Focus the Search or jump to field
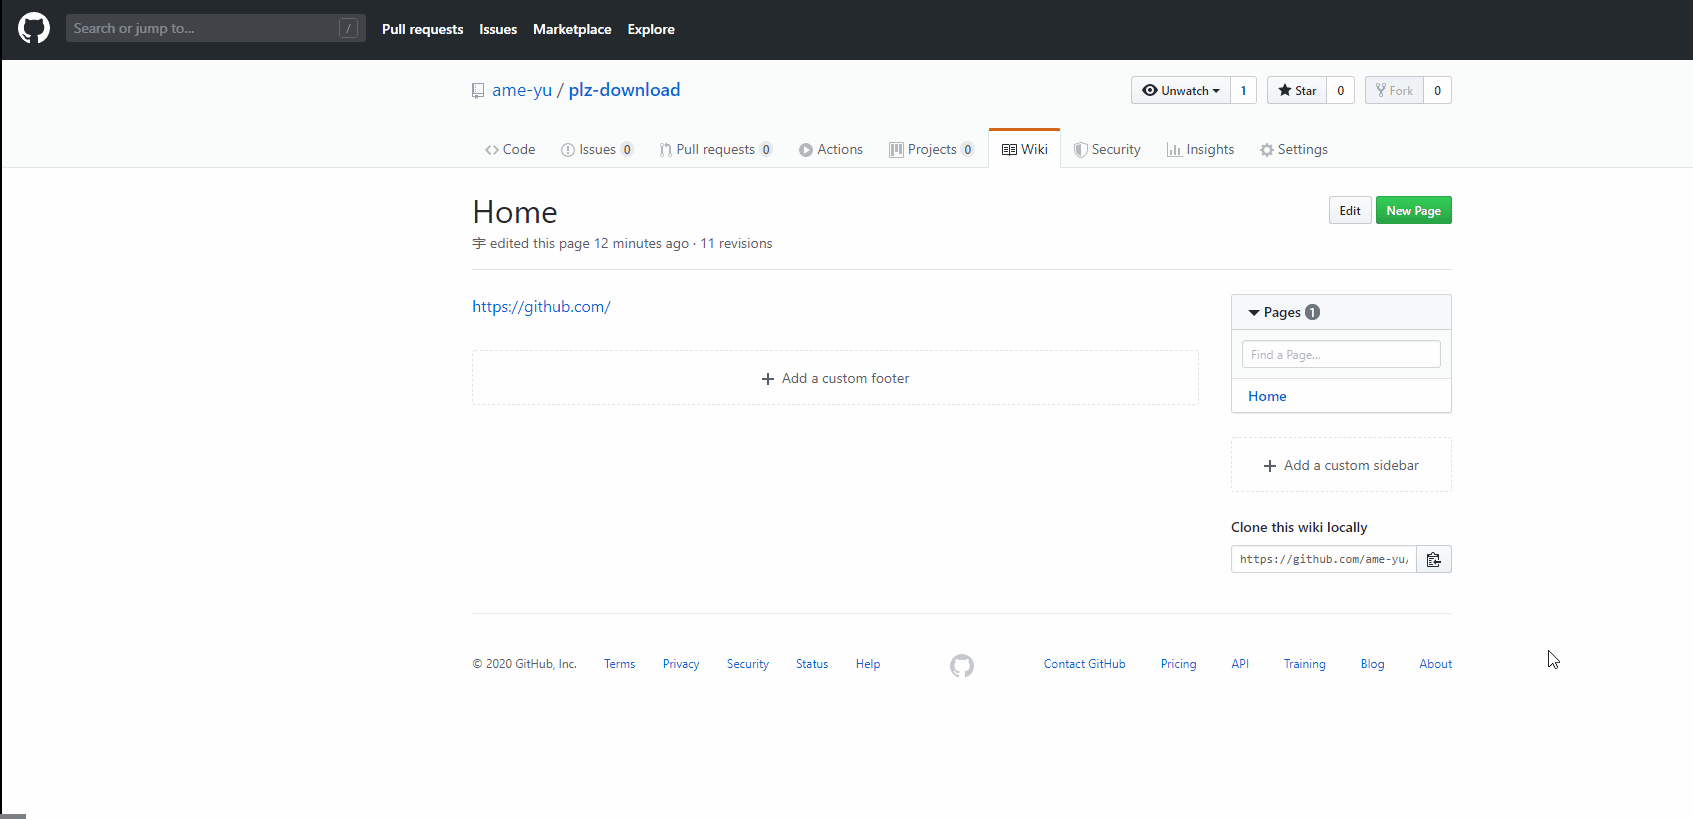 point(215,28)
